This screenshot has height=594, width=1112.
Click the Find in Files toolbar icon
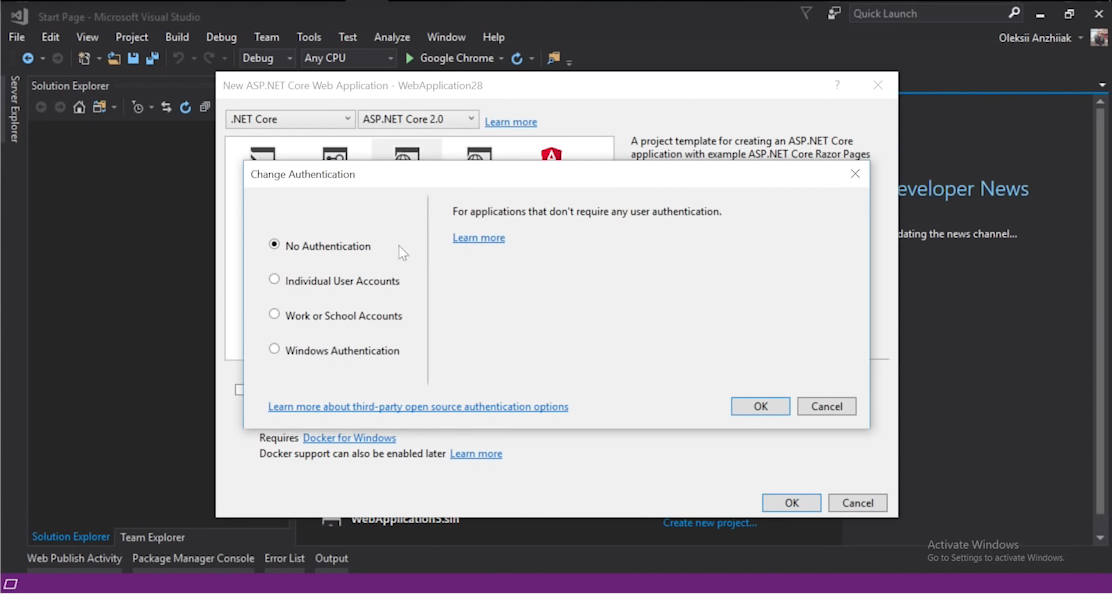click(x=554, y=58)
